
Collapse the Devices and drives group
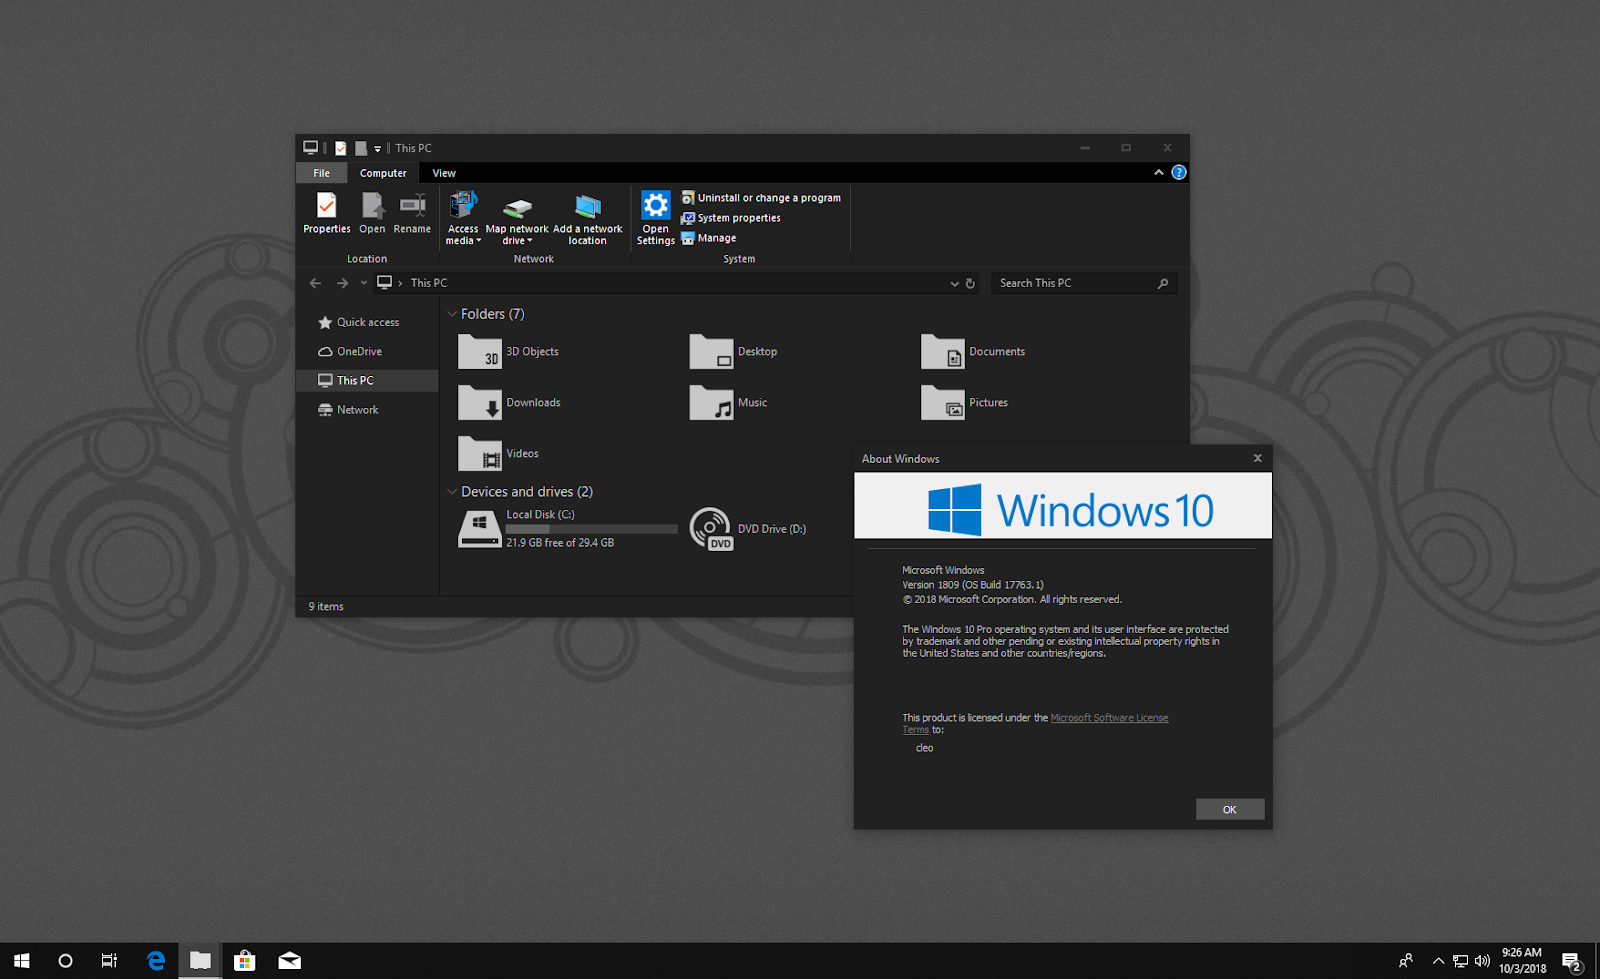(x=452, y=492)
